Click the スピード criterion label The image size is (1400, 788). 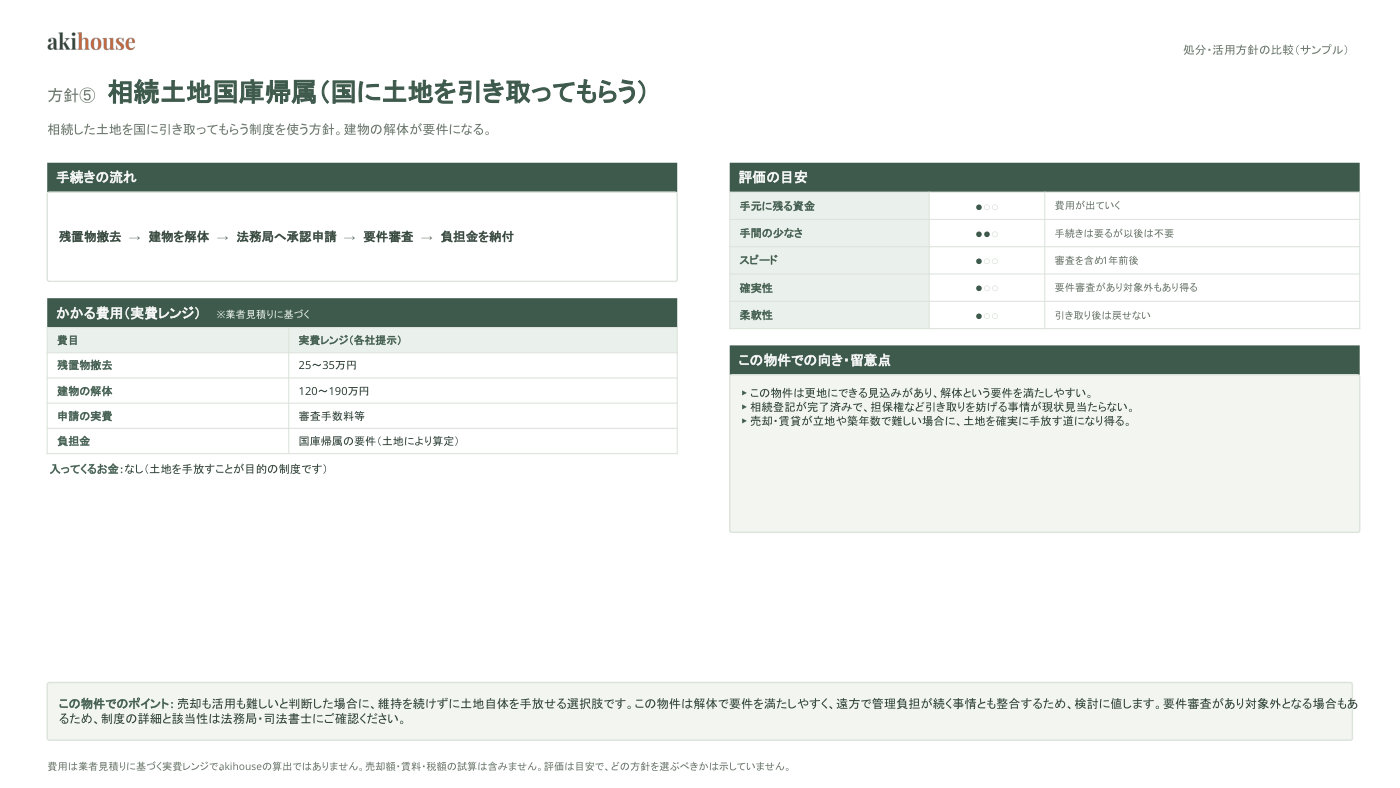[x=829, y=260]
